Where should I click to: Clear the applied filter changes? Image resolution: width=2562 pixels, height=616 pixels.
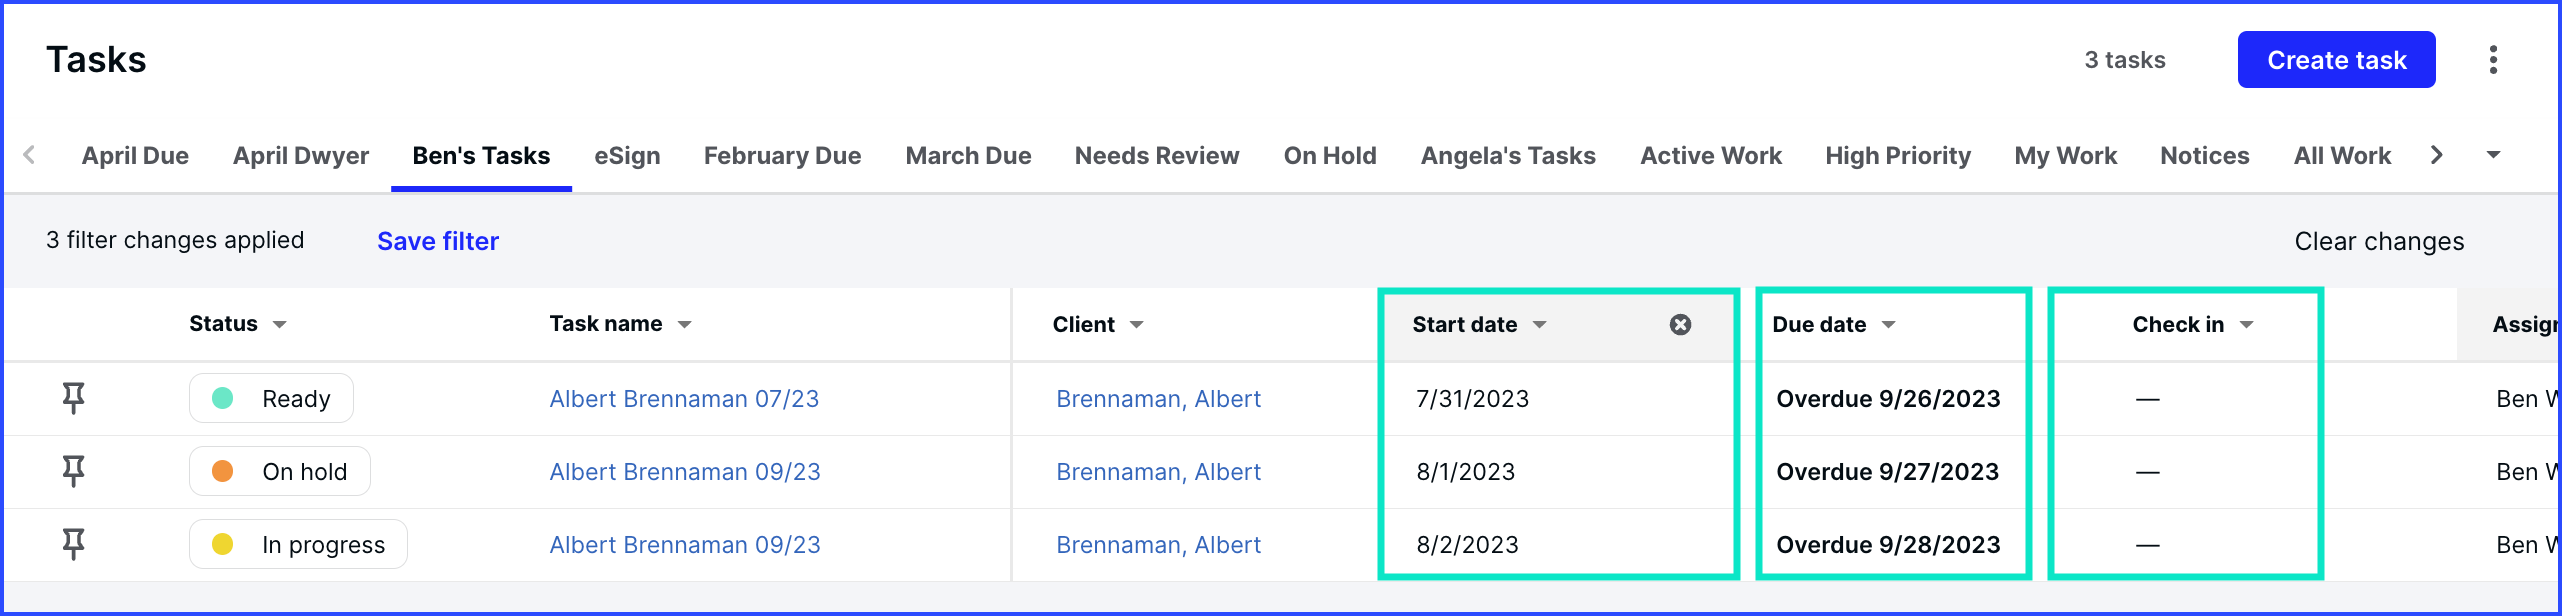[x=2378, y=241]
